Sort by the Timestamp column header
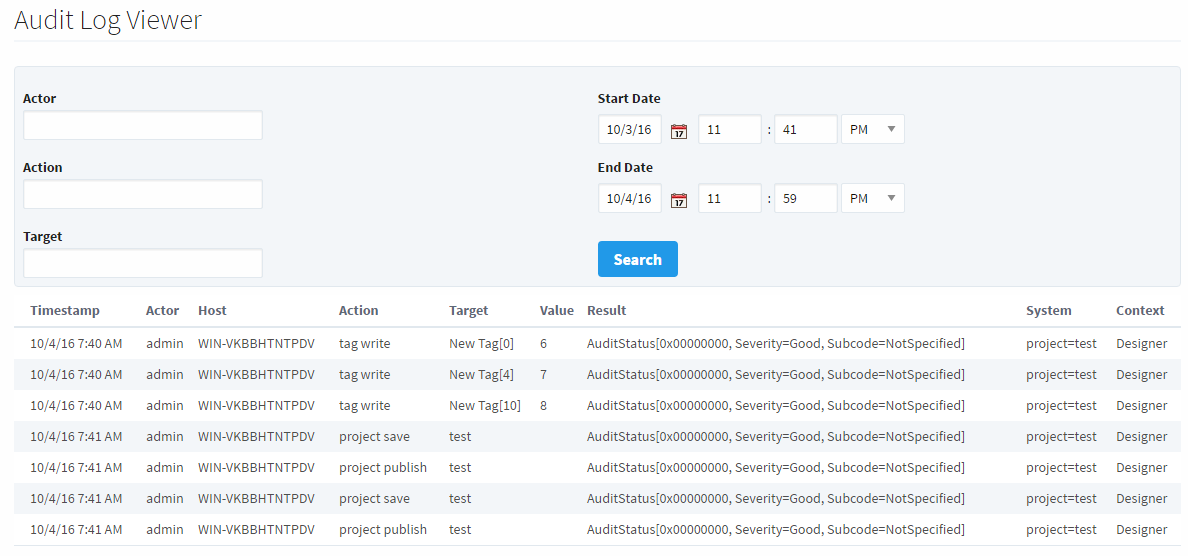1188x556 pixels. 65,310
